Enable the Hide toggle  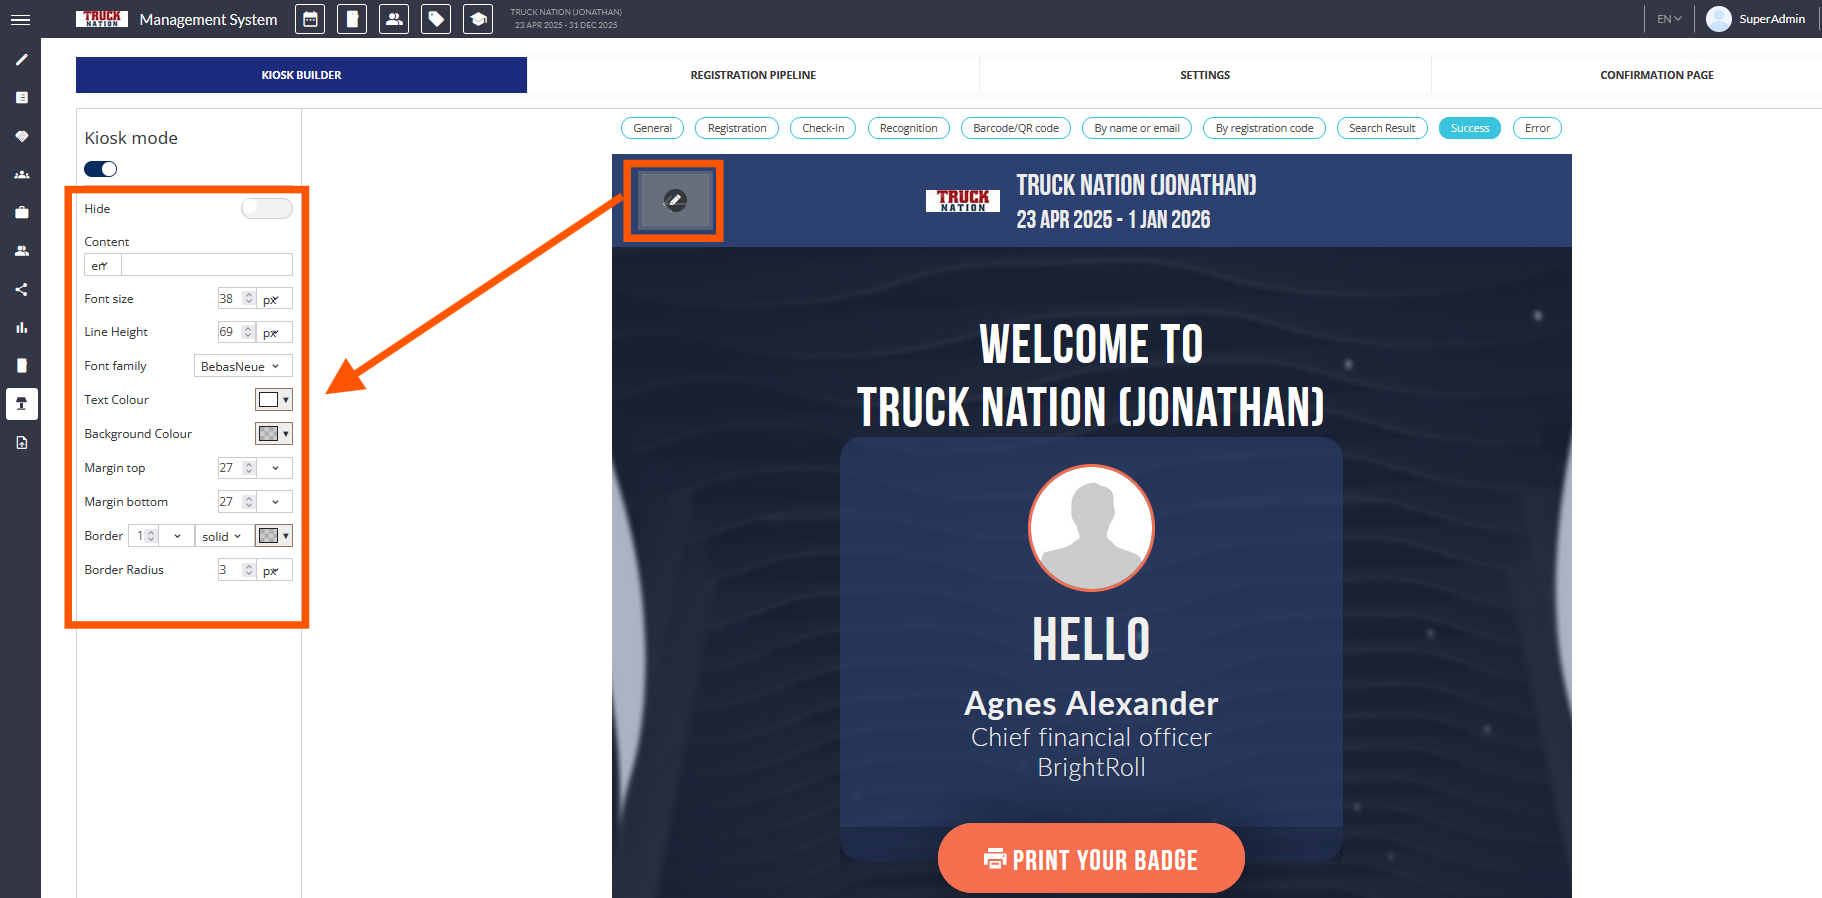point(266,208)
